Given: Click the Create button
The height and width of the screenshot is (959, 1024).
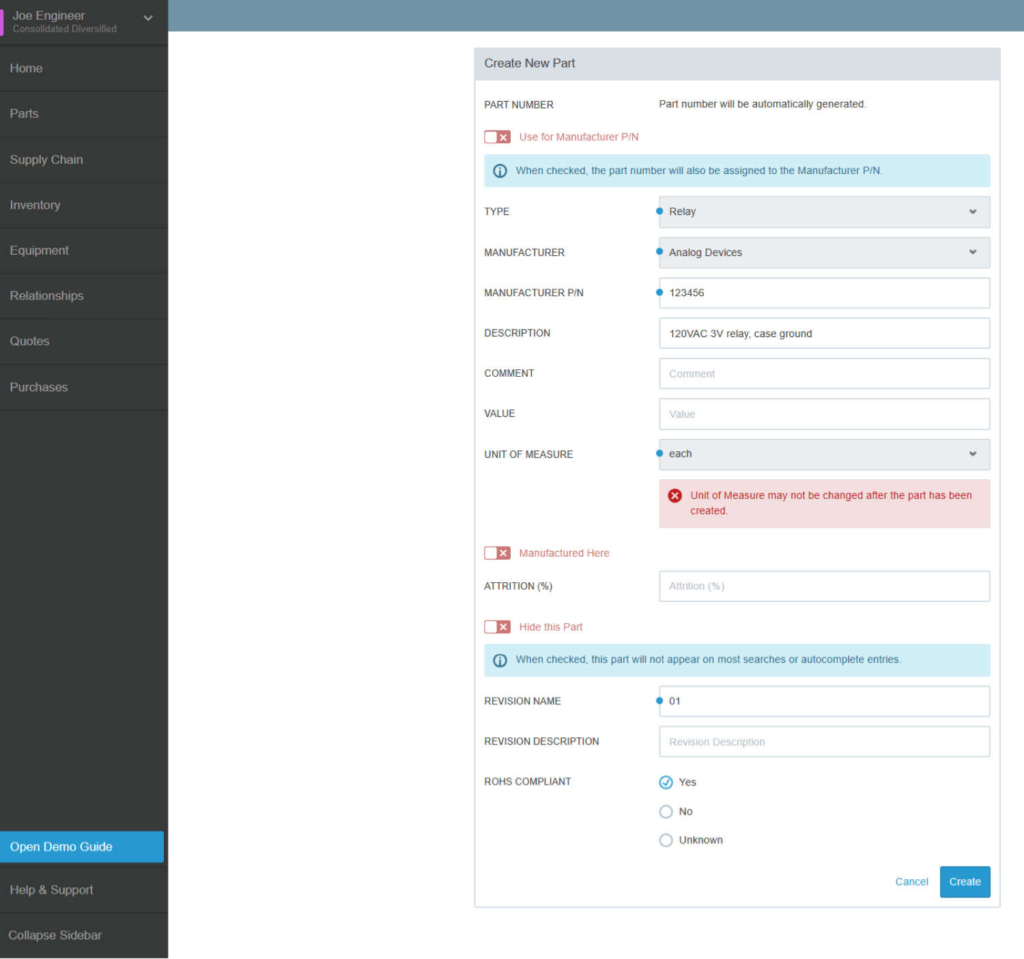Looking at the screenshot, I should (x=964, y=881).
